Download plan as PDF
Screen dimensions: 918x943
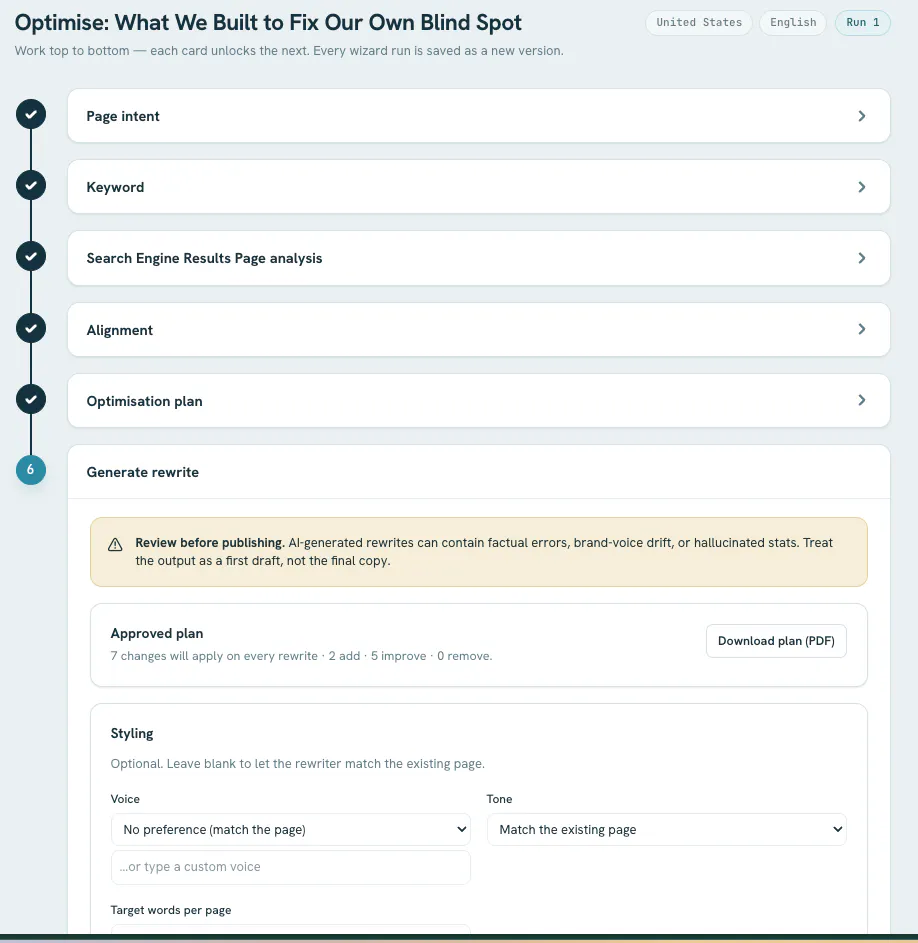click(x=776, y=641)
